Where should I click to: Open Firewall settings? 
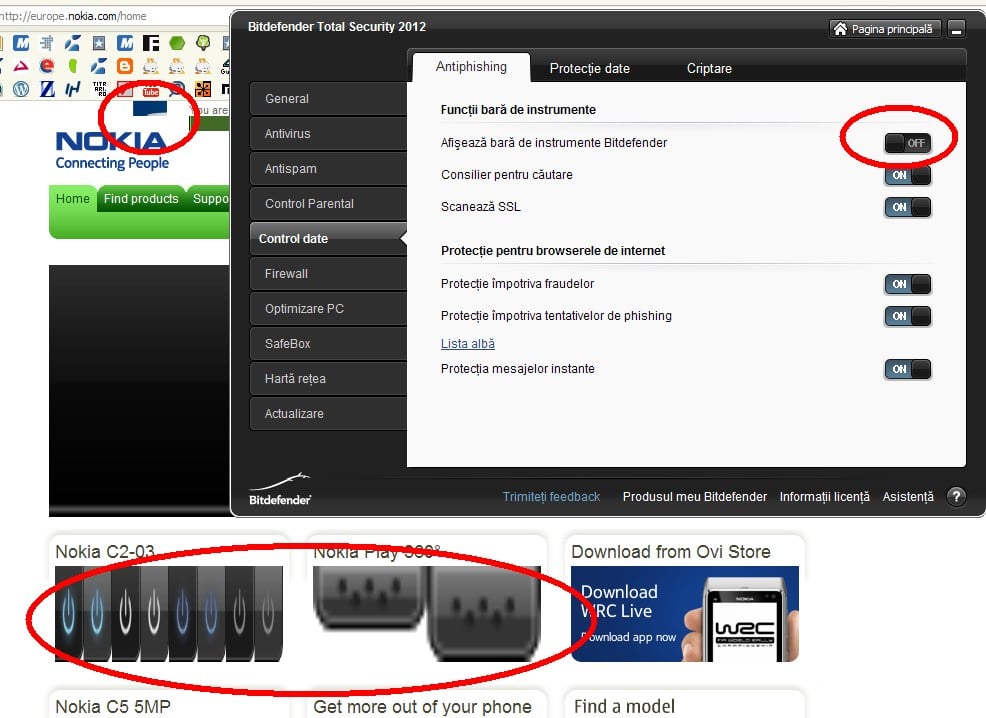click(x=328, y=273)
